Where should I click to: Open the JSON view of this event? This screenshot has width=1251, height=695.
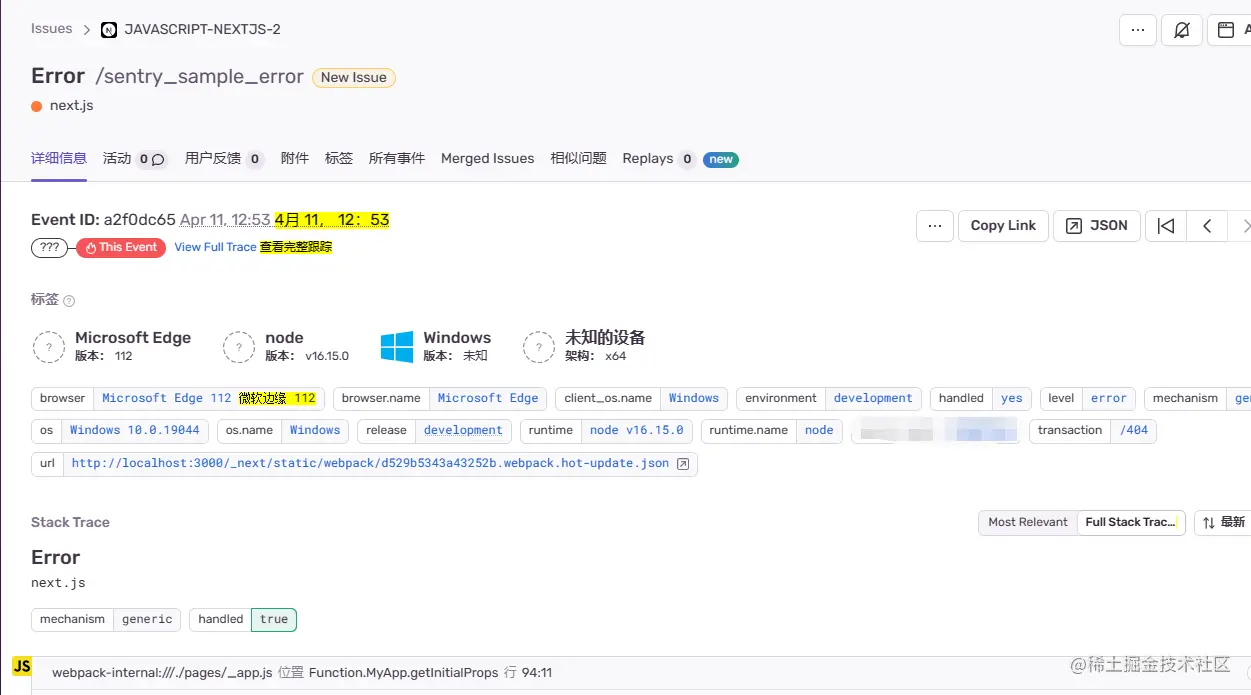[x=1096, y=226]
